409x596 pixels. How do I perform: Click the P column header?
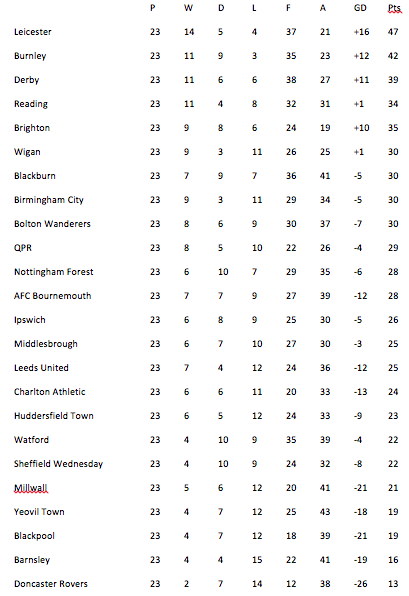[x=153, y=8]
